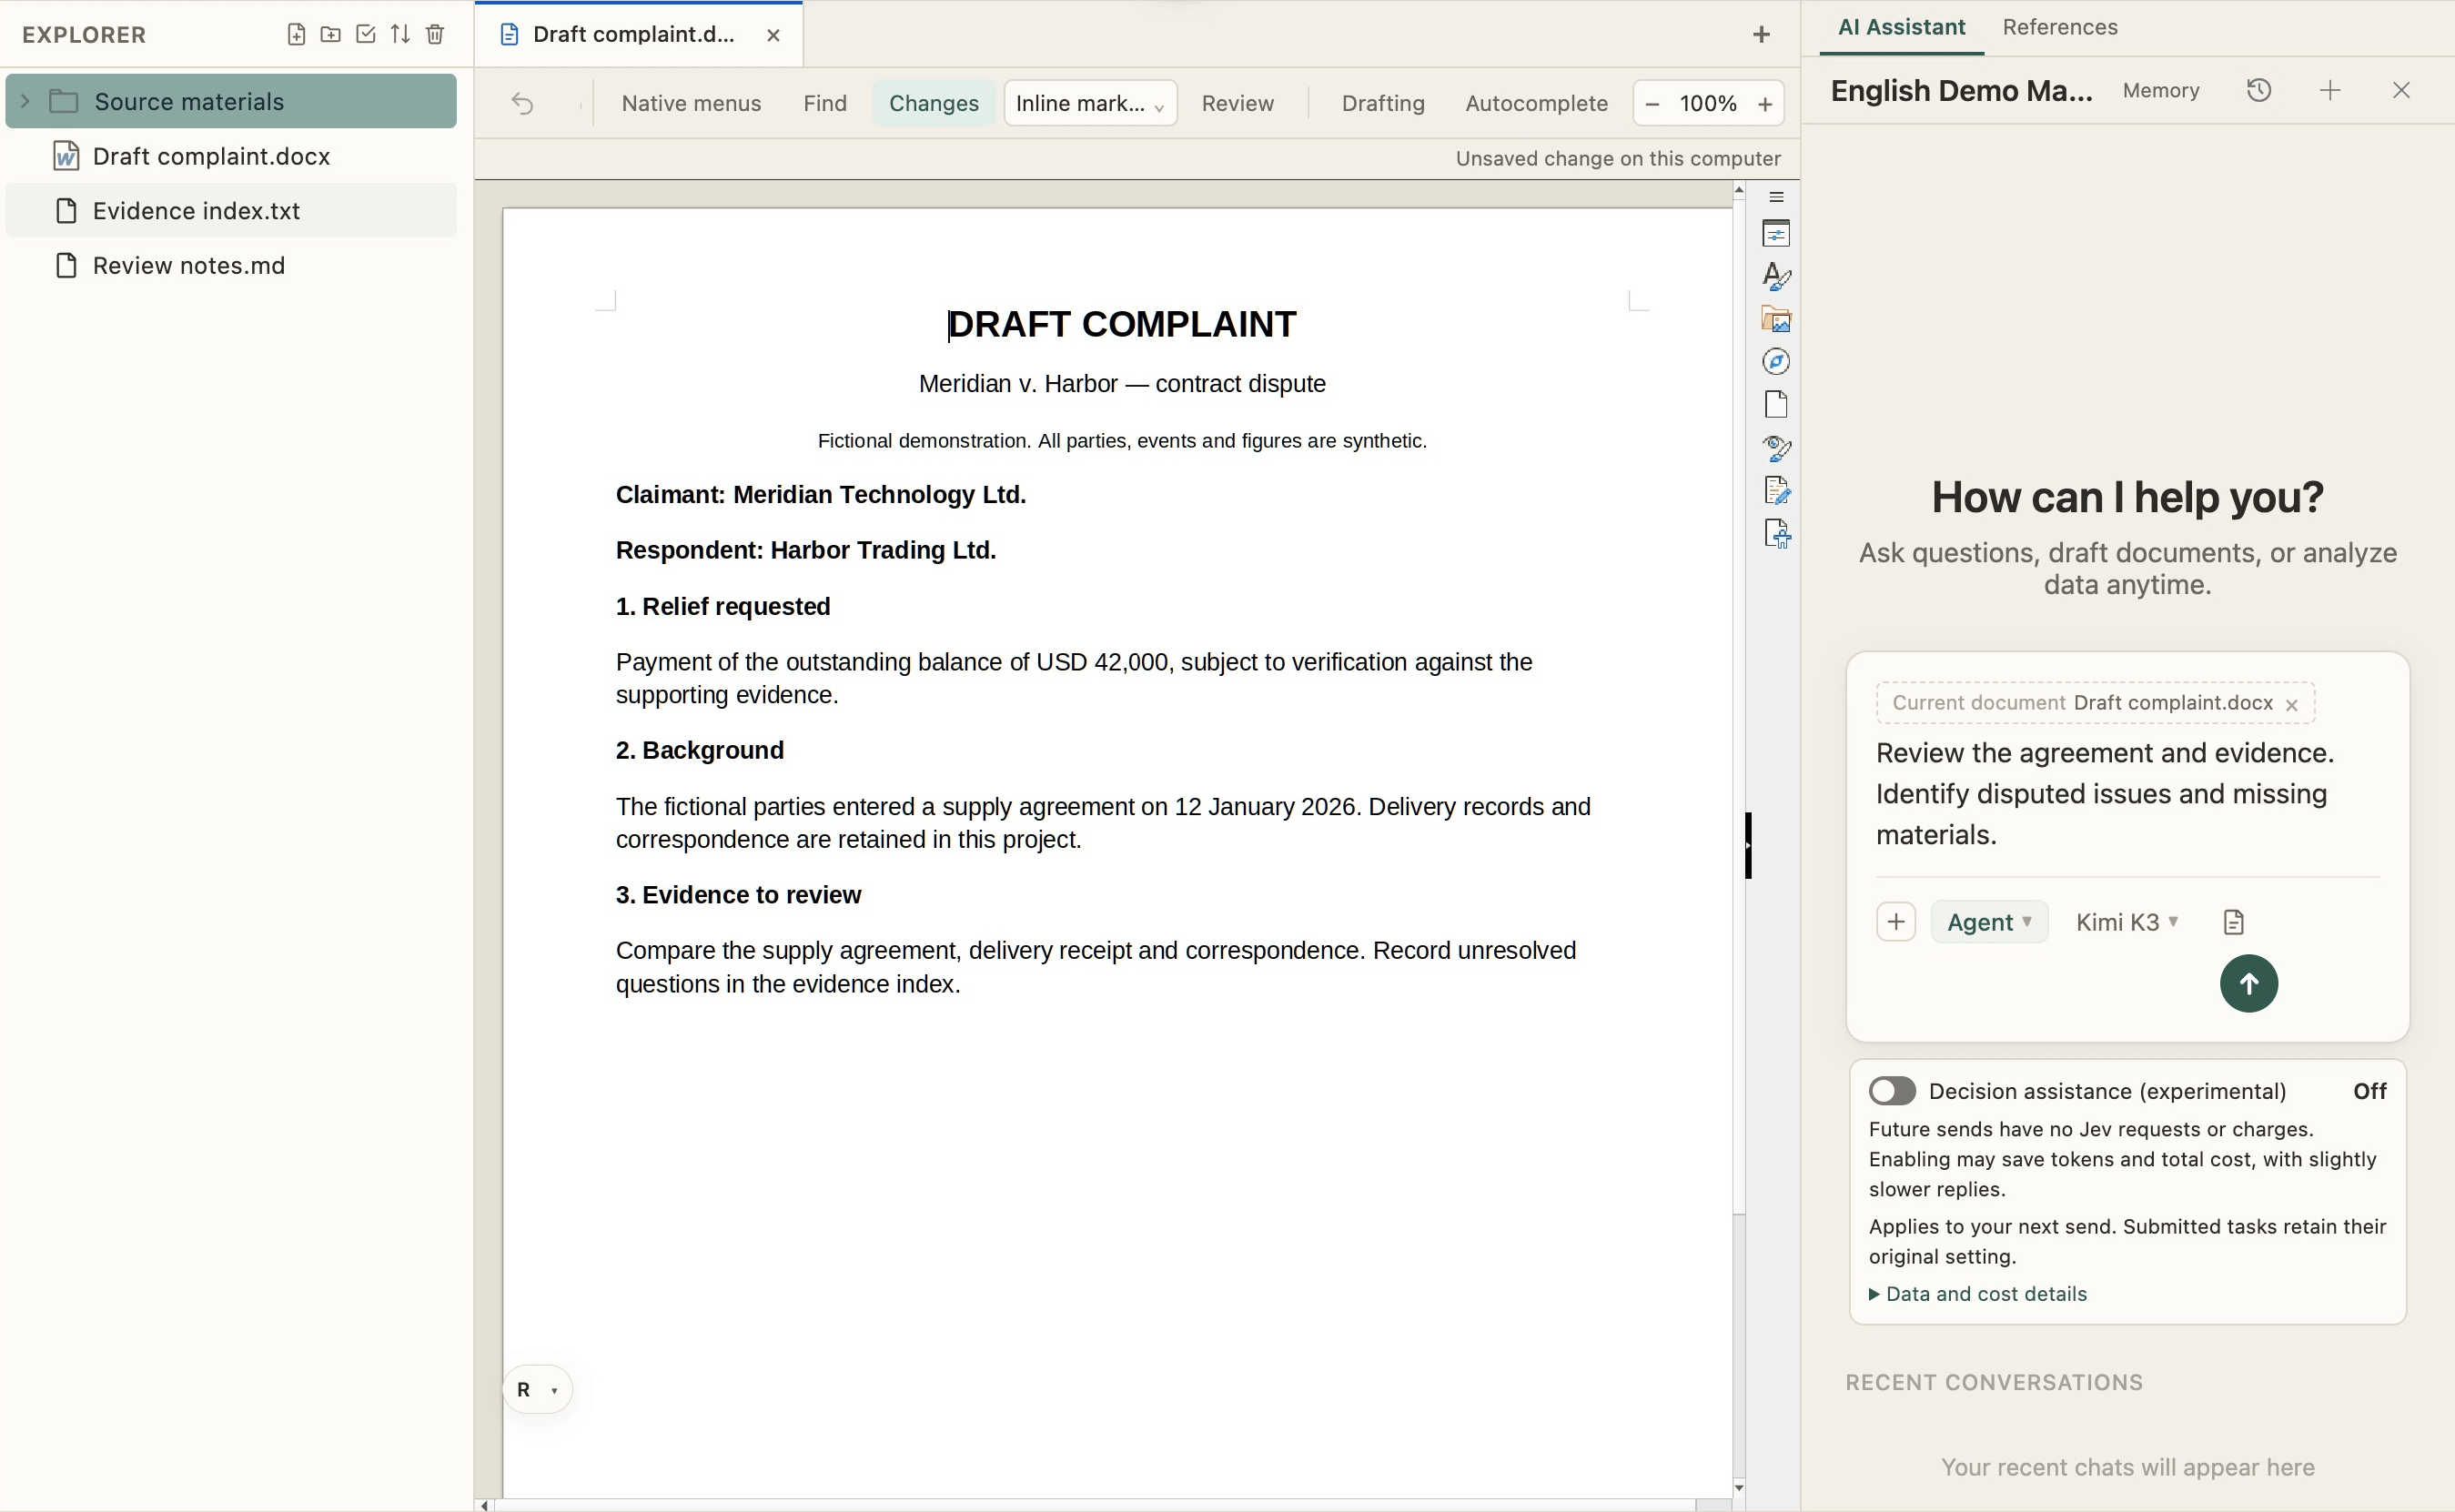Click 'Respondent: Harbor Trading Ltd.' line
2455x1512 pixels.
[x=806, y=550]
